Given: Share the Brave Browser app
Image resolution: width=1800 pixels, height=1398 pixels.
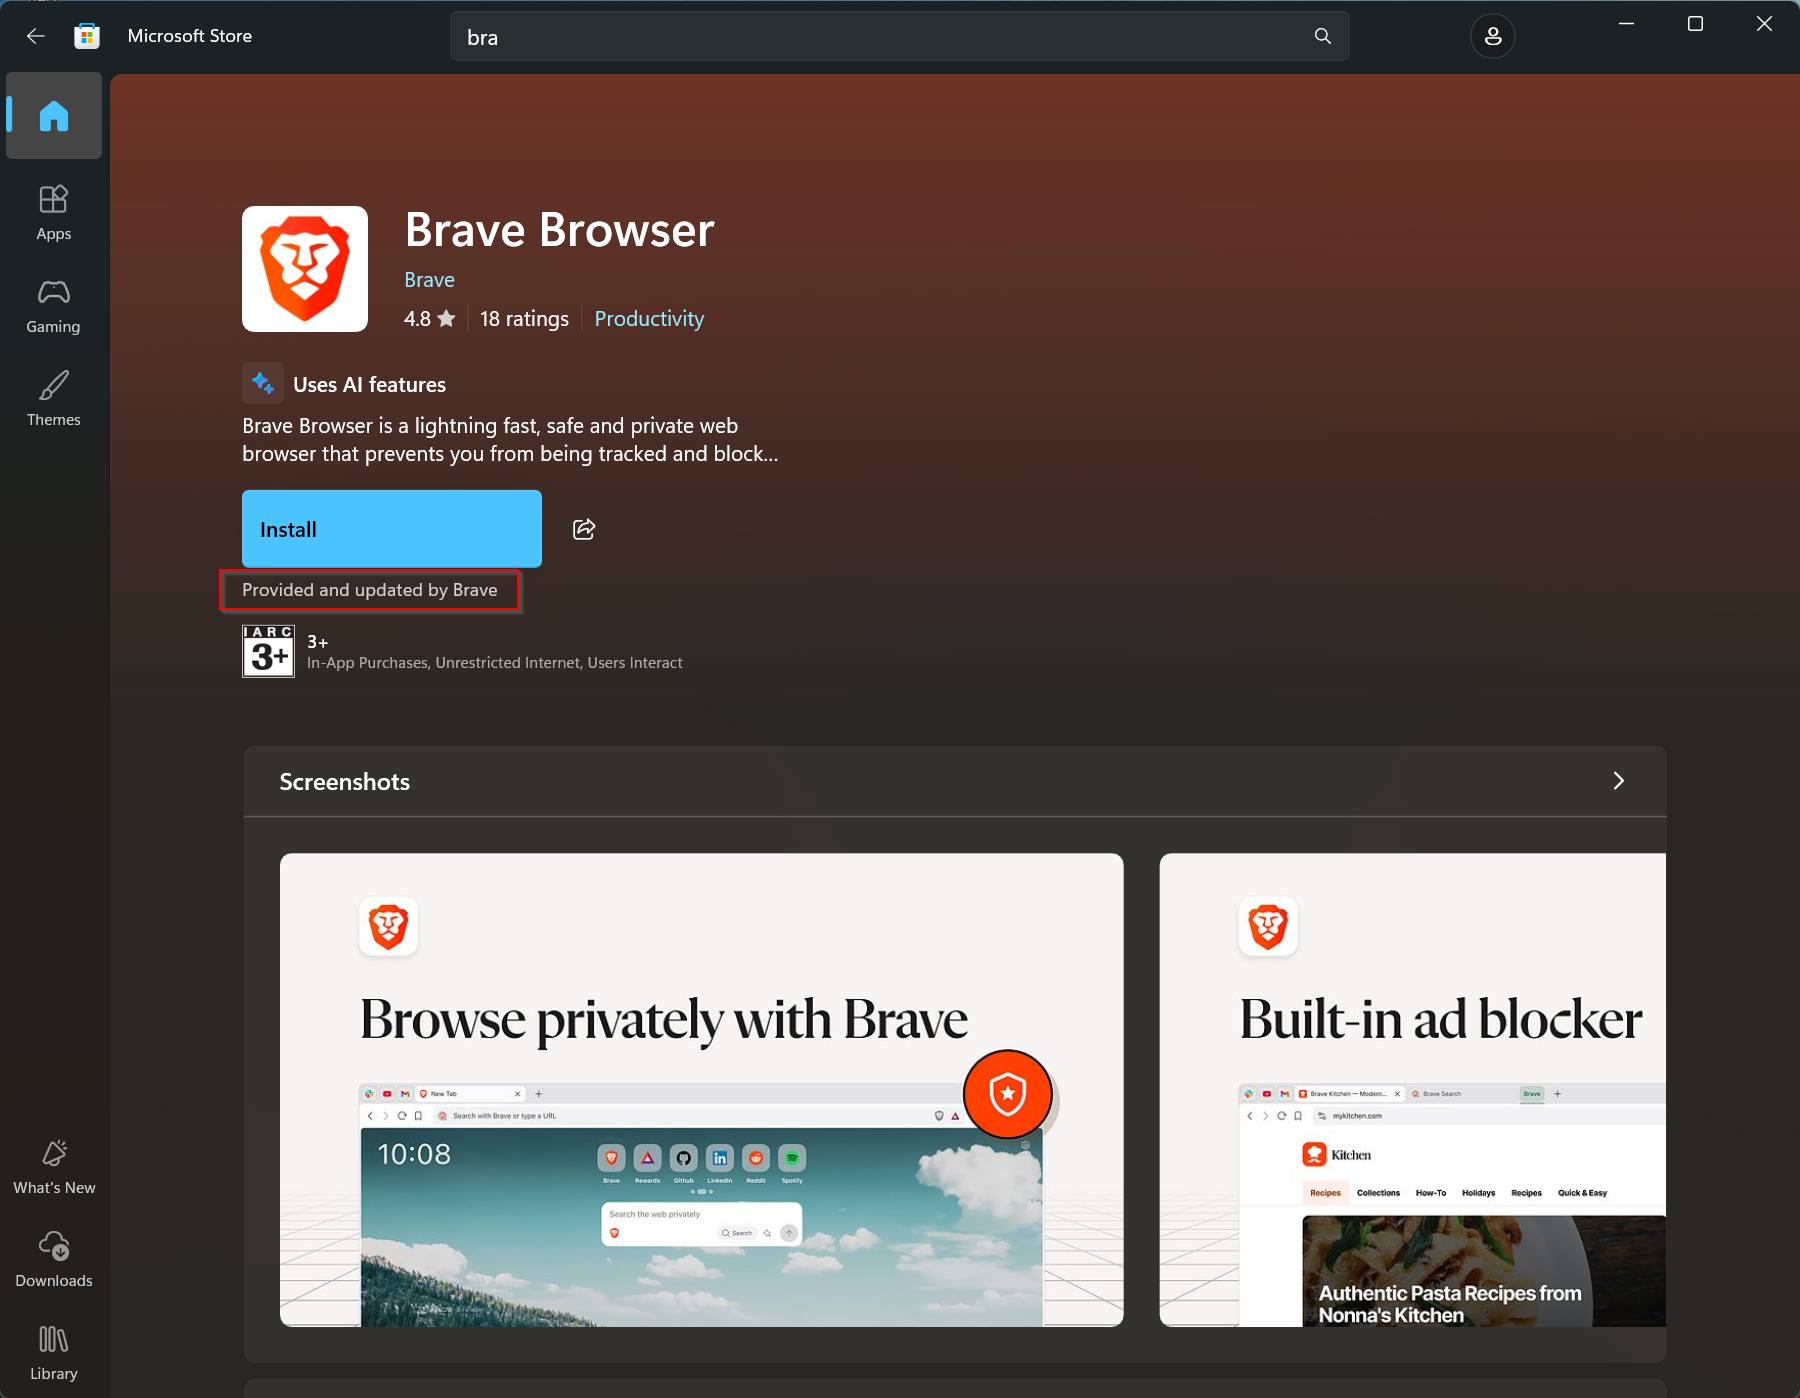Looking at the screenshot, I should 584,529.
